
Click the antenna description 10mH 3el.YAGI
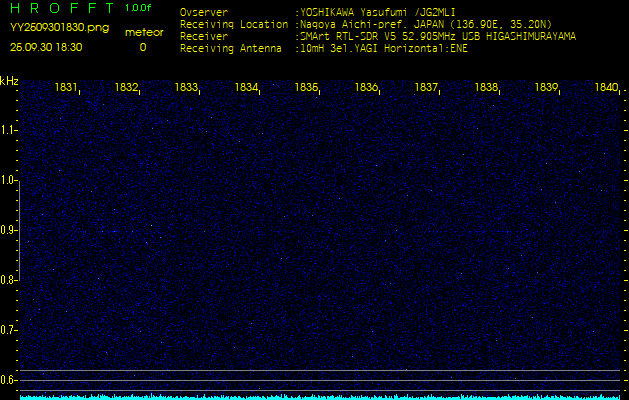[383, 49]
